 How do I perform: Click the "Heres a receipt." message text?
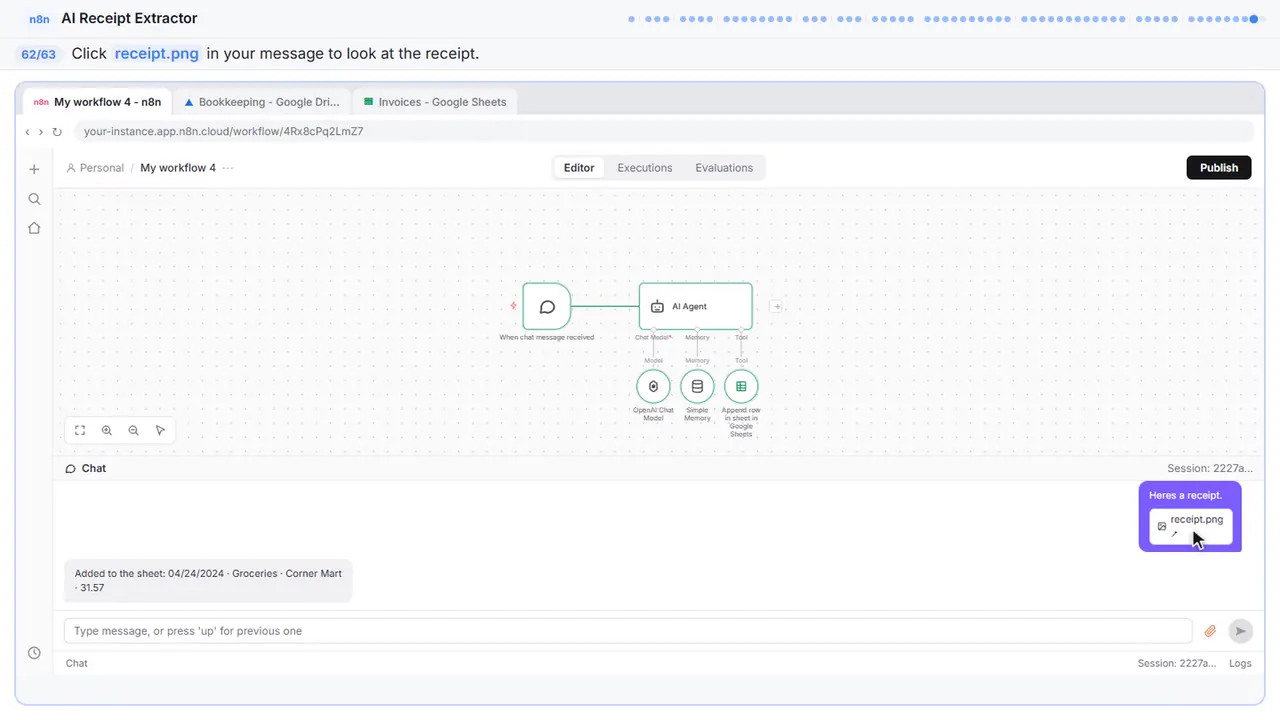click(x=1185, y=495)
